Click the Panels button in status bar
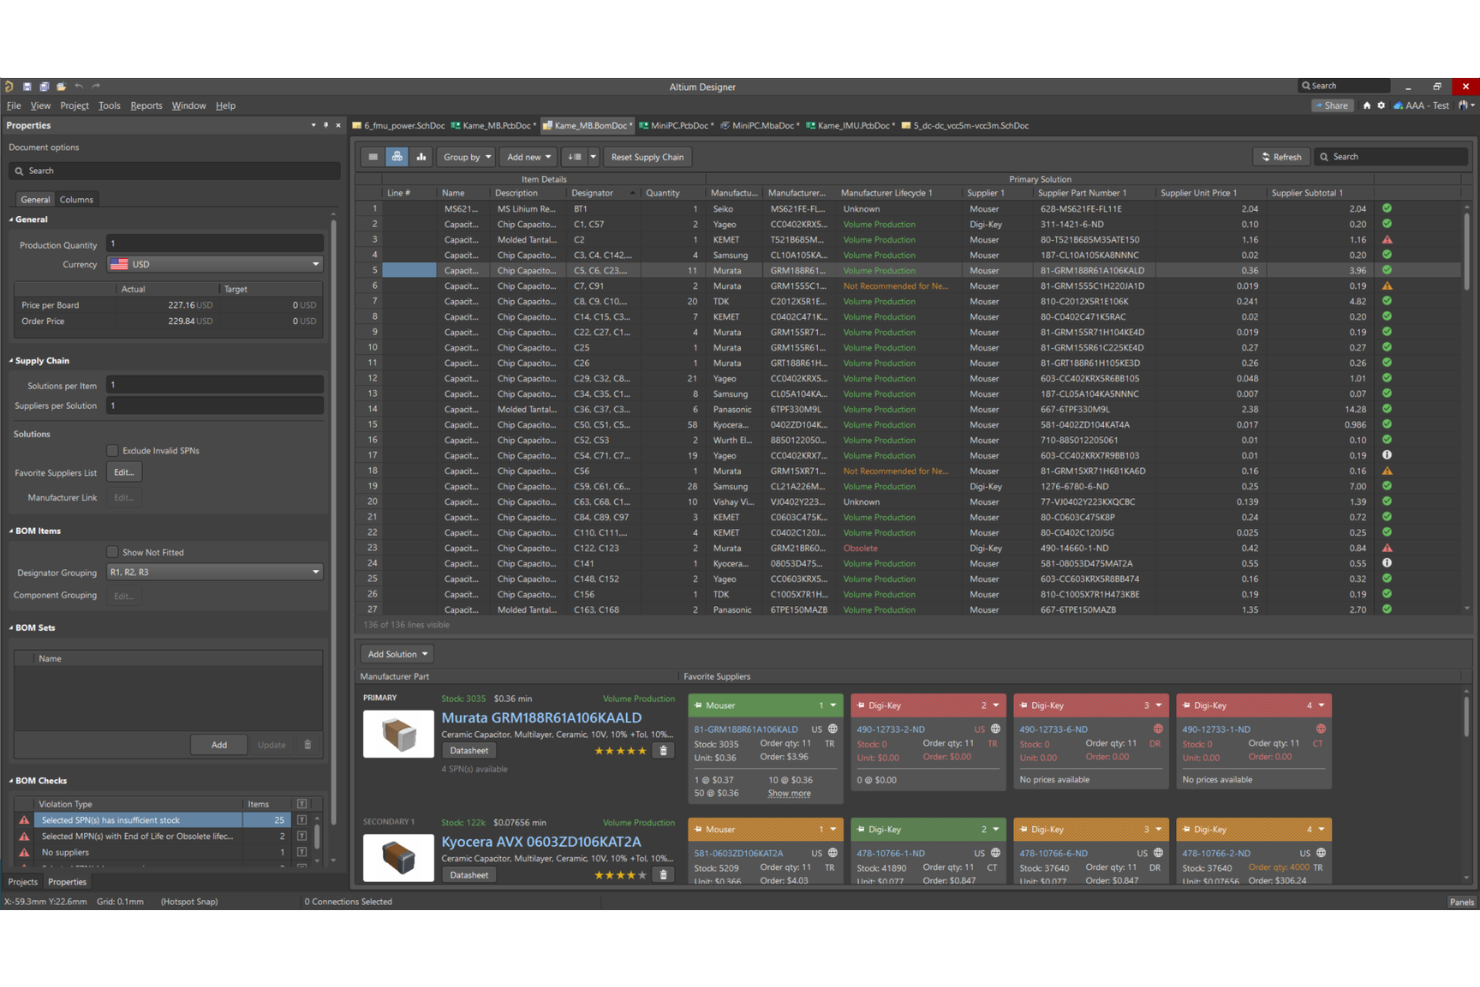Viewport: 1480px width, 987px height. (x=1461, y=902)
